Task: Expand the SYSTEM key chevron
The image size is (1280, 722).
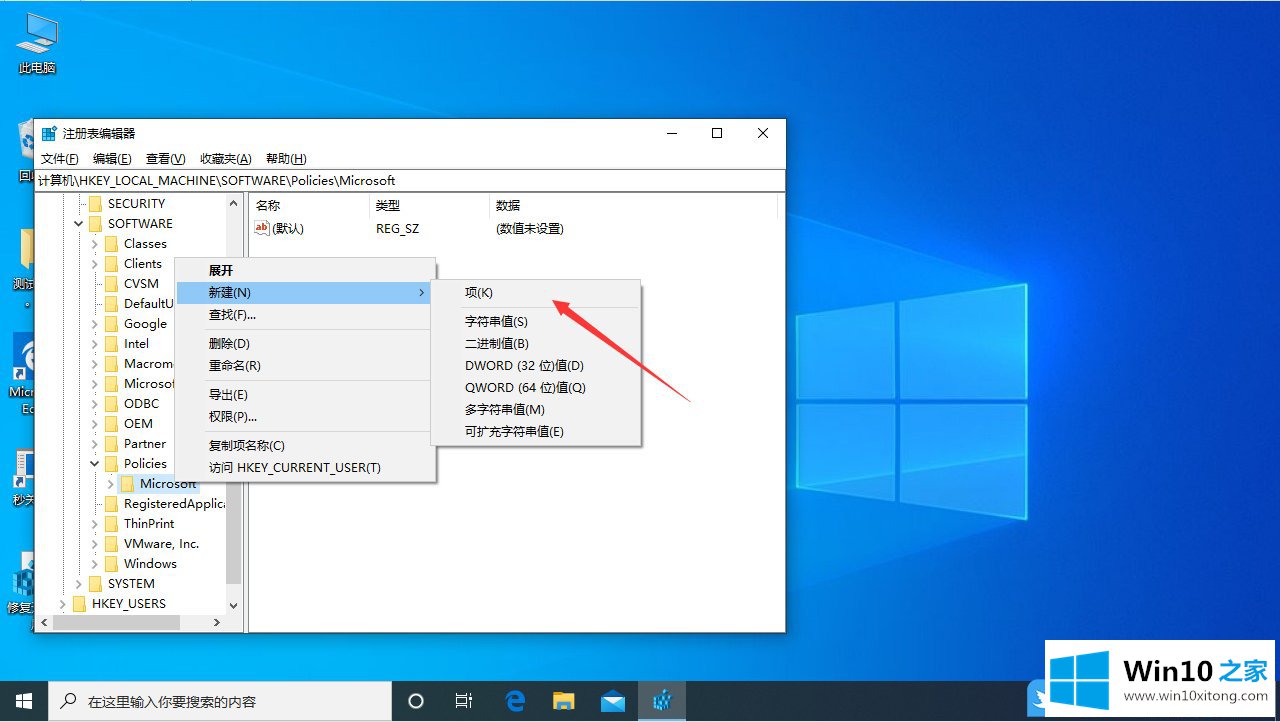Action: (79, 584)
